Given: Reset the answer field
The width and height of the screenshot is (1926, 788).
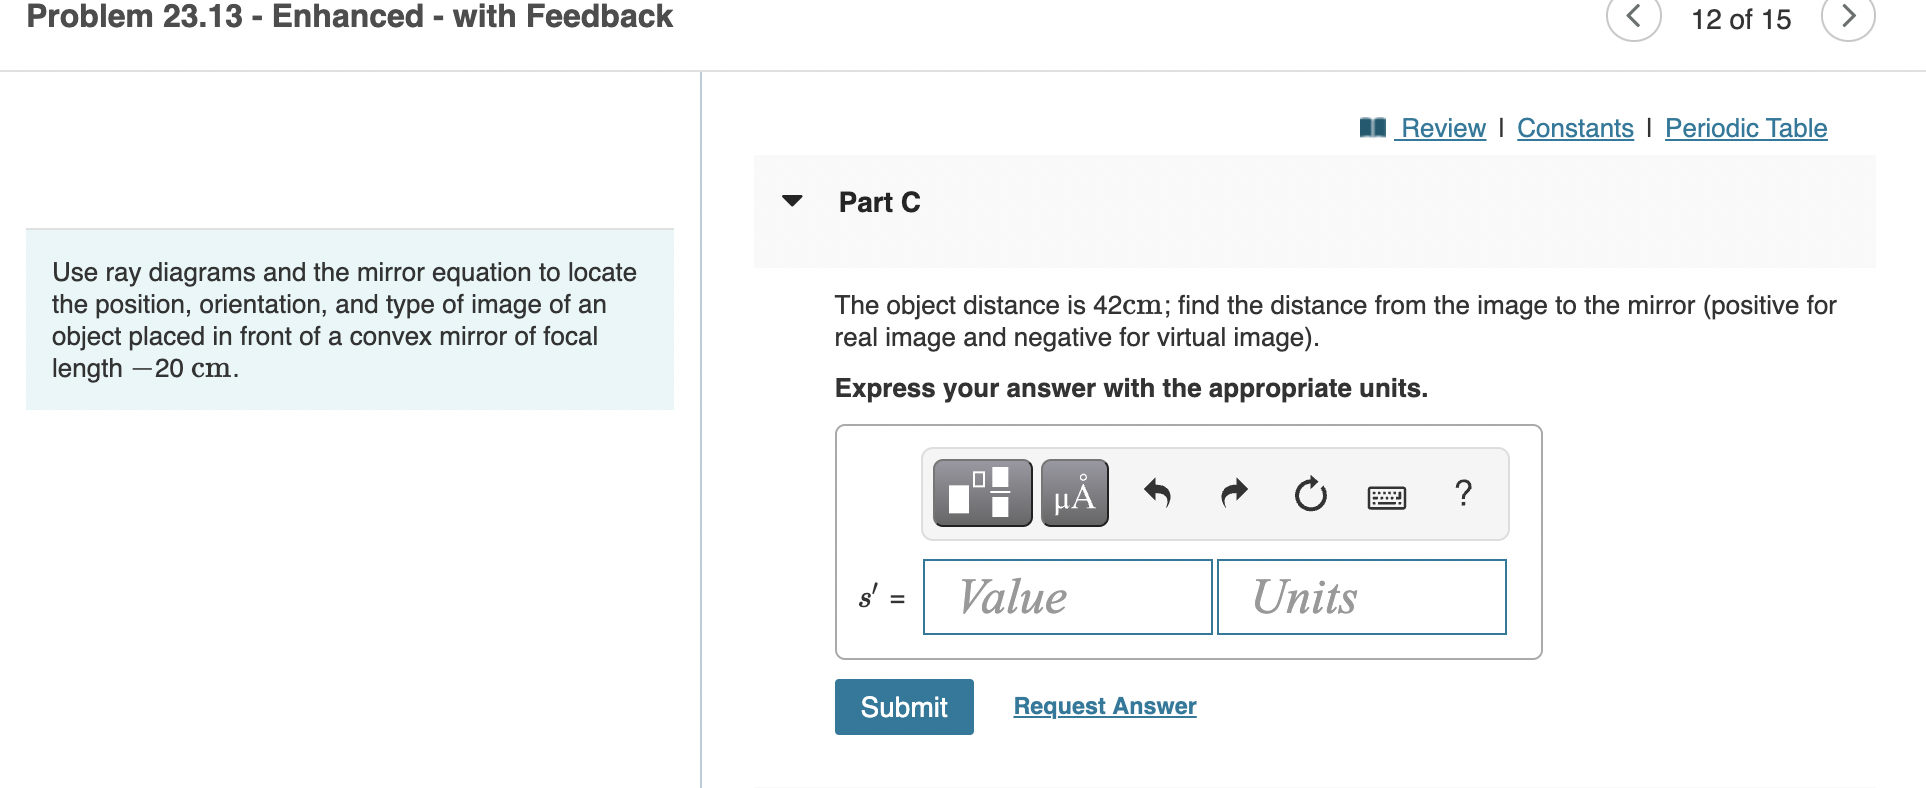Looking at the screenshot, I should 1310,494.
